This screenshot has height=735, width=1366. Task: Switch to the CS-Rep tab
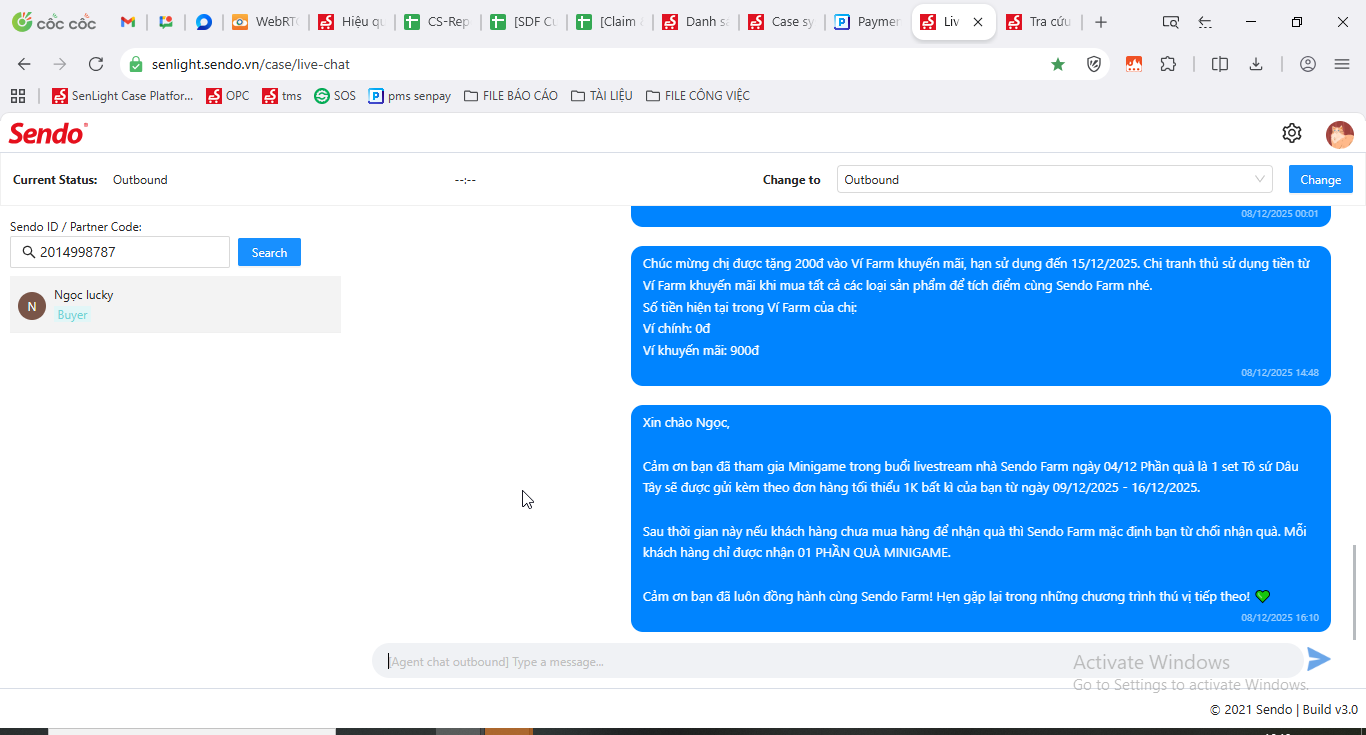point(438,22)
